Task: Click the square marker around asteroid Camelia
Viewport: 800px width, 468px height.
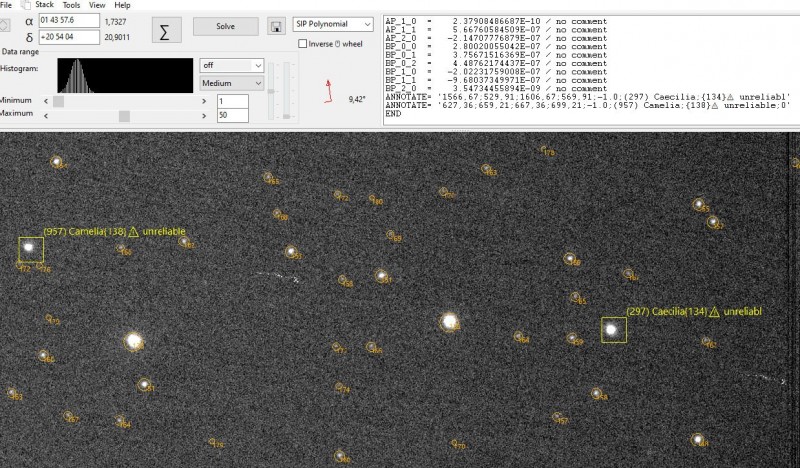Action: (x=31, y=250)
